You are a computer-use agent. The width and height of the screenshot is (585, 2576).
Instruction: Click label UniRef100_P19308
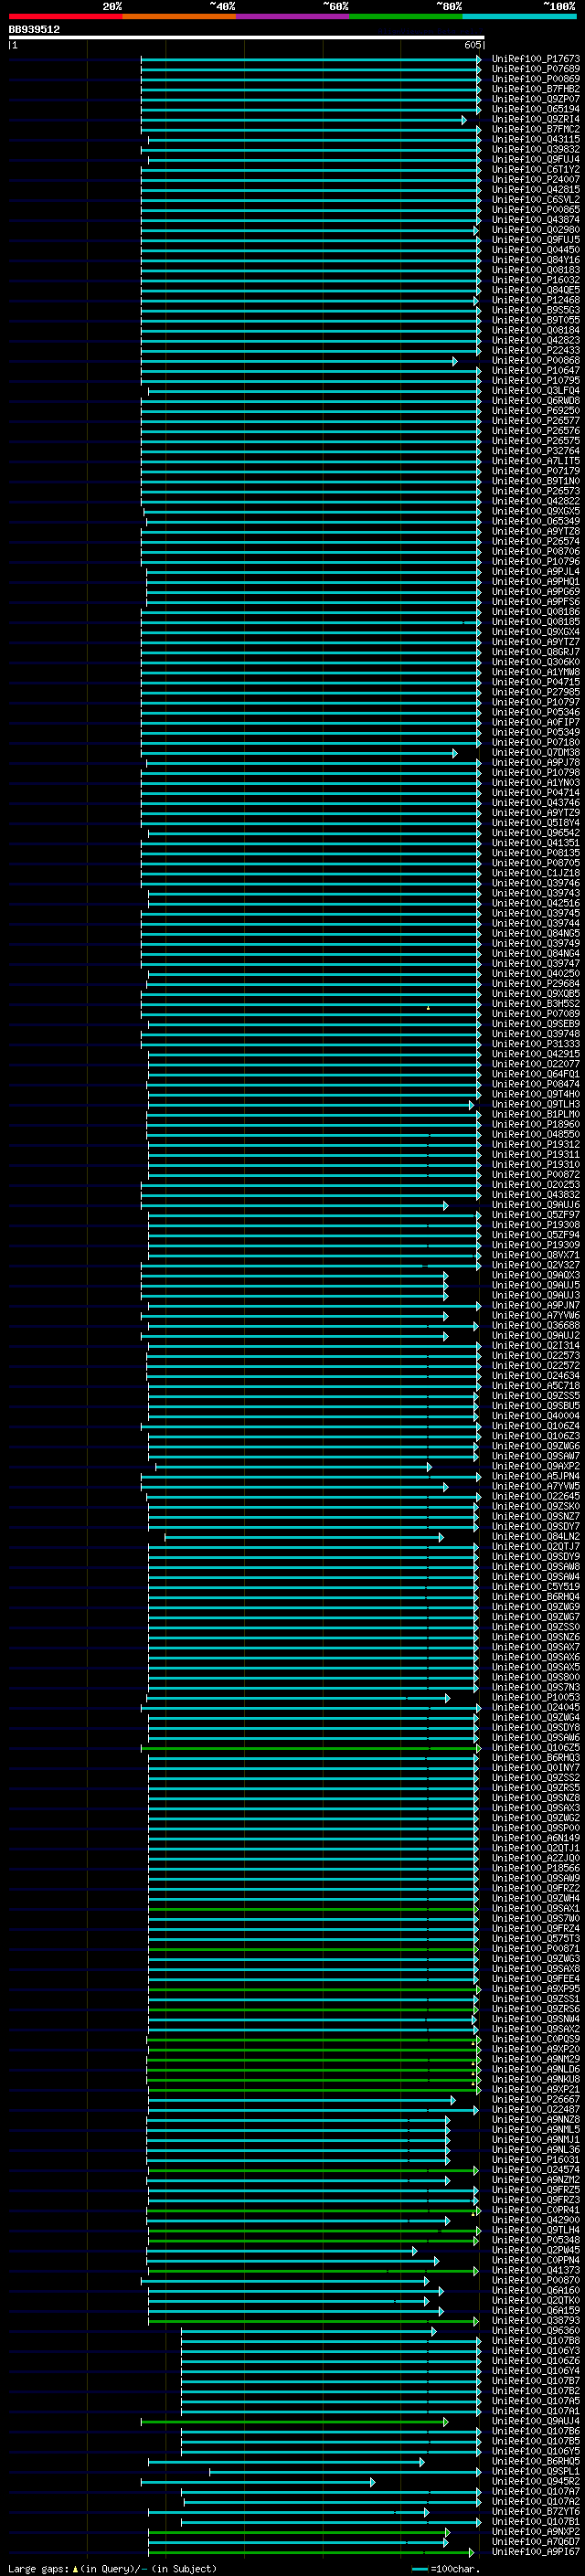pyautogui.click(x=535, y=1225)
